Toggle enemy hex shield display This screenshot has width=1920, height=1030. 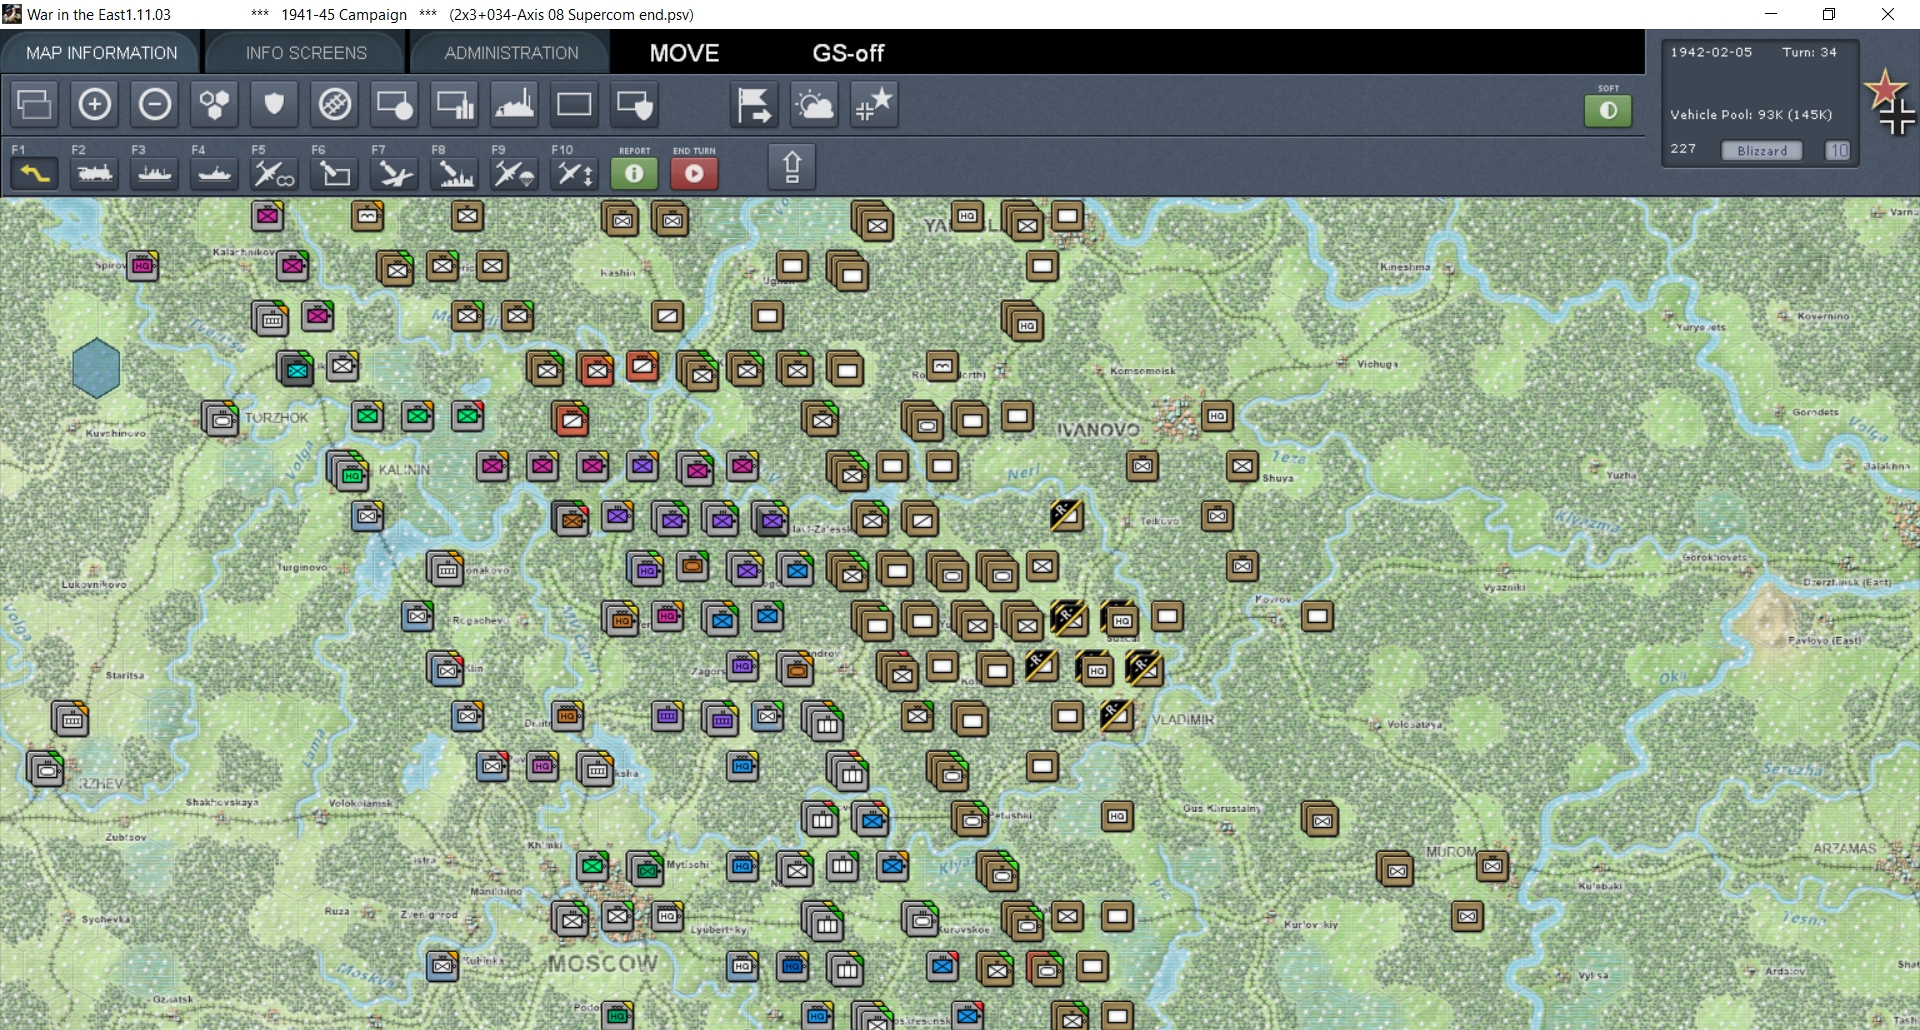(x=275, y=104)
